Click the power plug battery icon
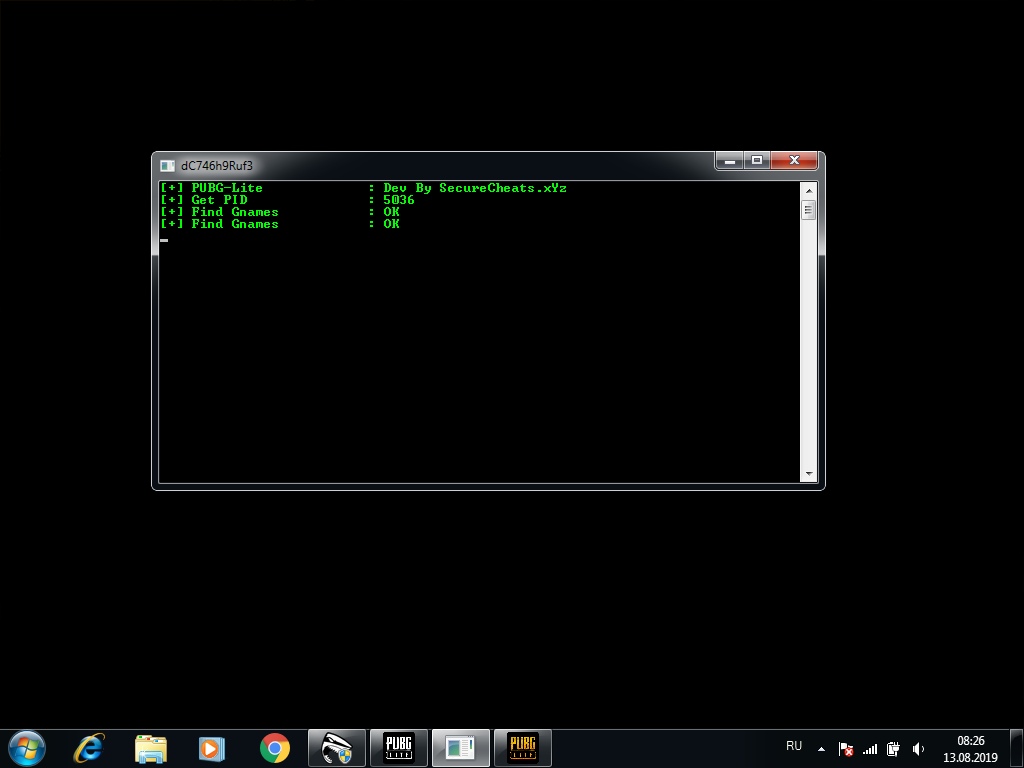Viewport: 1024px width, 768px height. 893,748
